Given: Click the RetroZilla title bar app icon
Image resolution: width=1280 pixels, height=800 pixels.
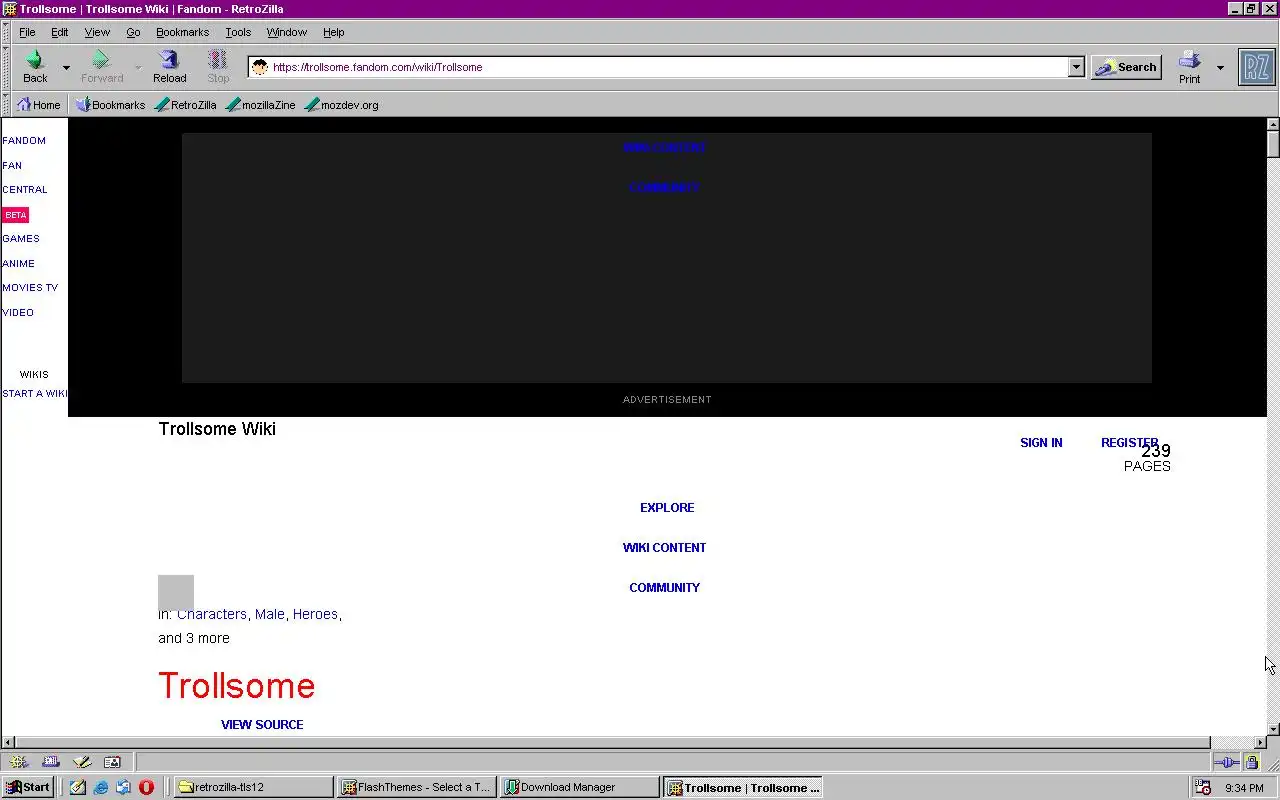Looking at the screenshot, I should point(9,9).
